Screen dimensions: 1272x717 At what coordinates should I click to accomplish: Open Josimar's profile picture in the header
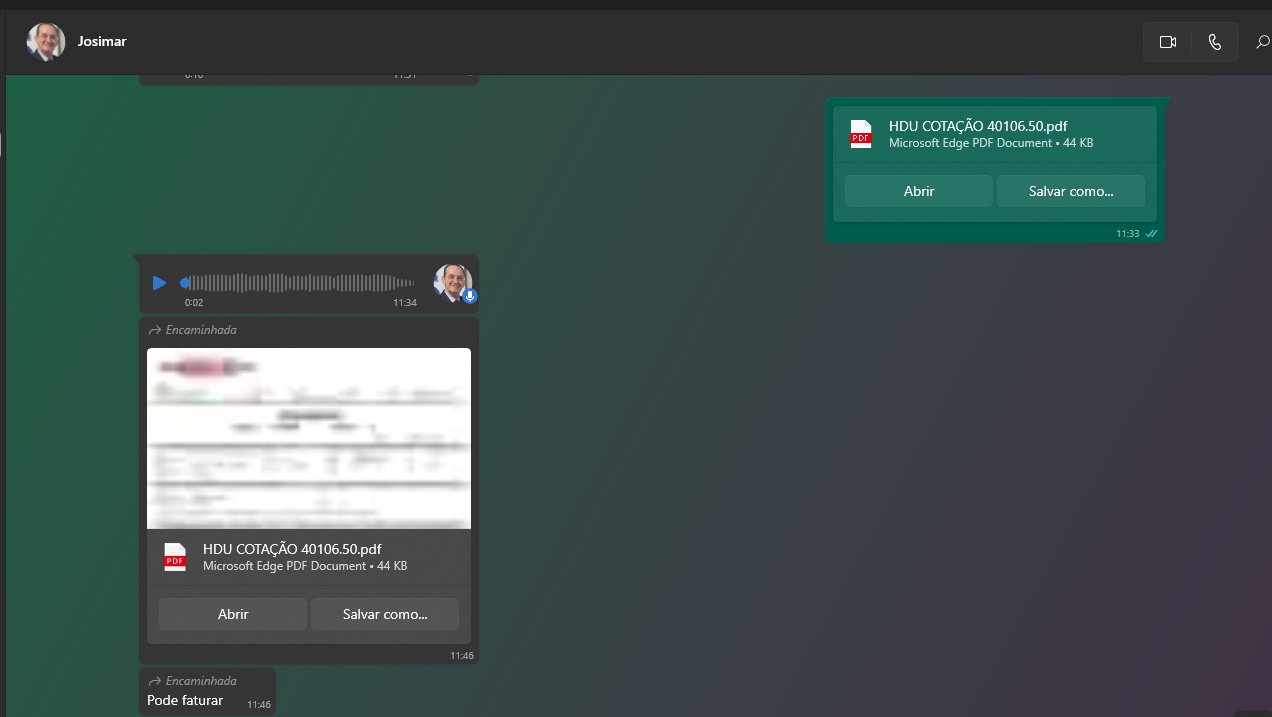[x=46, y=42]
